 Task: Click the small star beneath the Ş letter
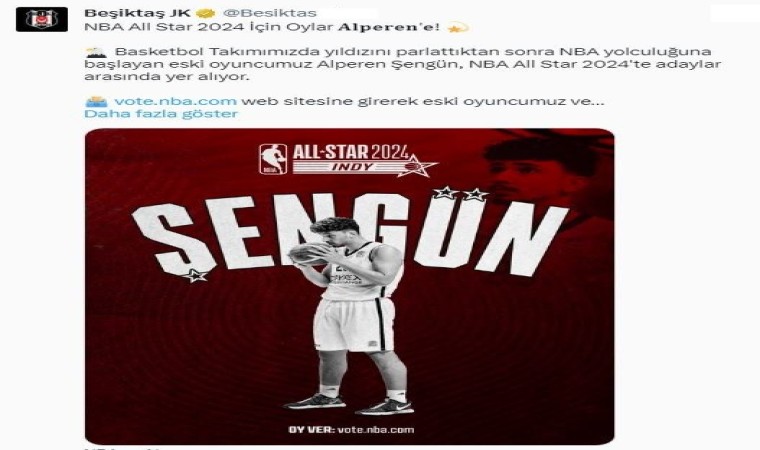pos(195,275)
